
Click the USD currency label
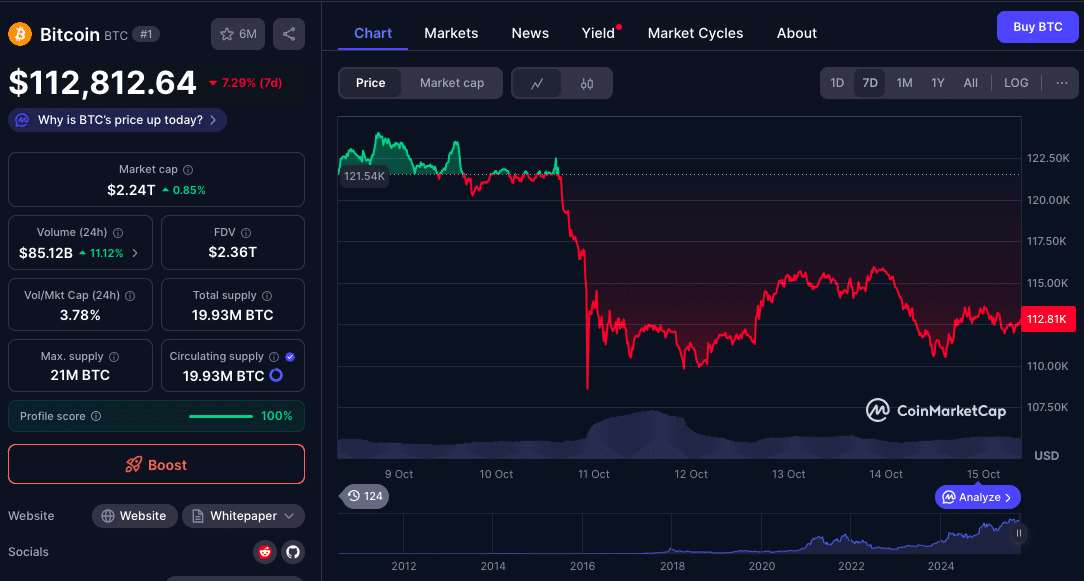(1047, 456)
